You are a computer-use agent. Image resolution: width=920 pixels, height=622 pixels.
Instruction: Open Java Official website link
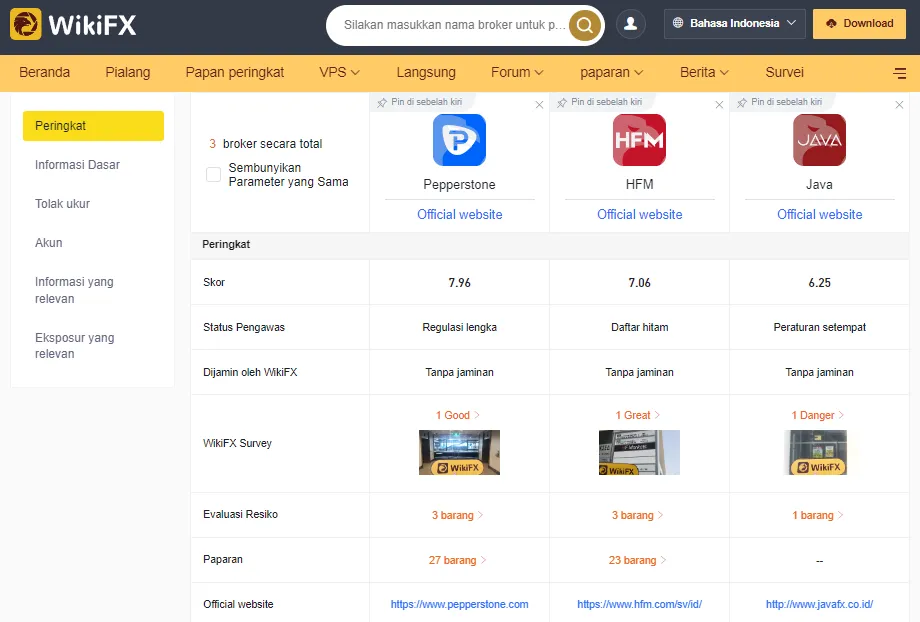[x=820, y=214]
